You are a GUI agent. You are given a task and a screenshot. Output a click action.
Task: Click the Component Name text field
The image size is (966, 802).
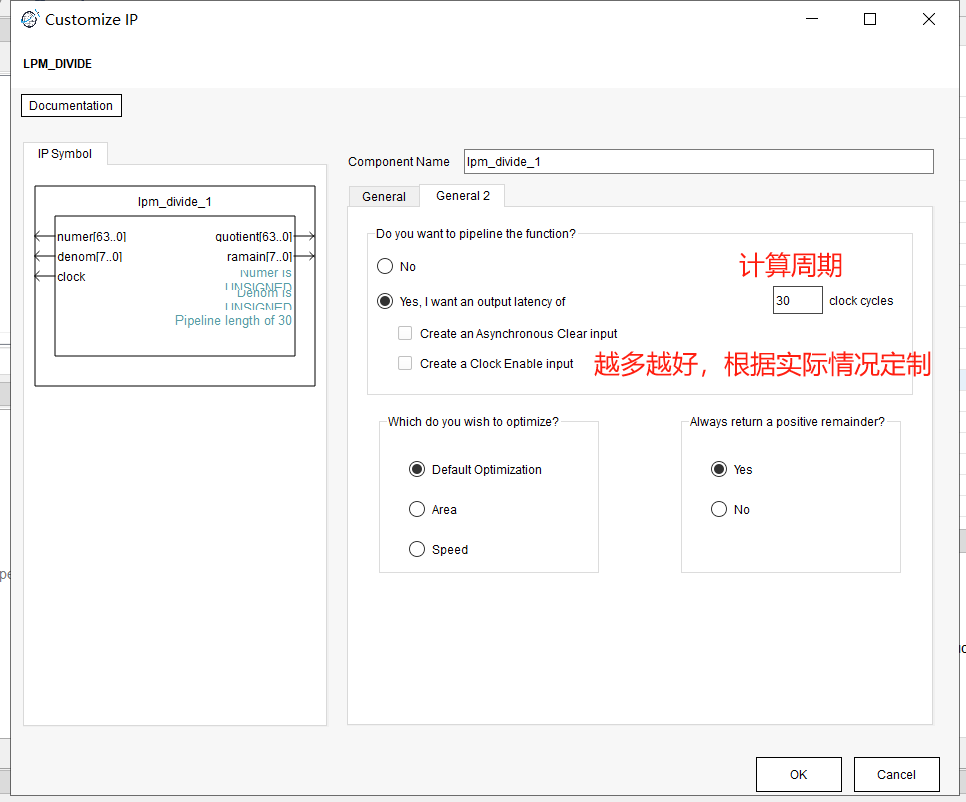[698, 161]
